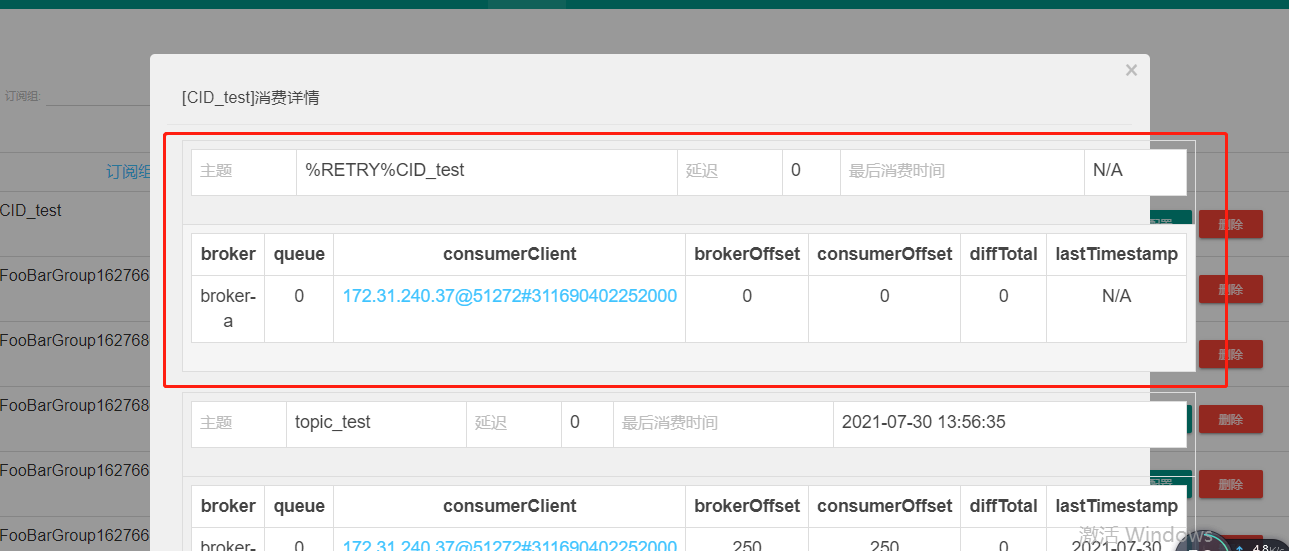Screen dimensions: 1289x551
Task: Click the 订阅组 input field behind dialog
Action: click(98, 96)
